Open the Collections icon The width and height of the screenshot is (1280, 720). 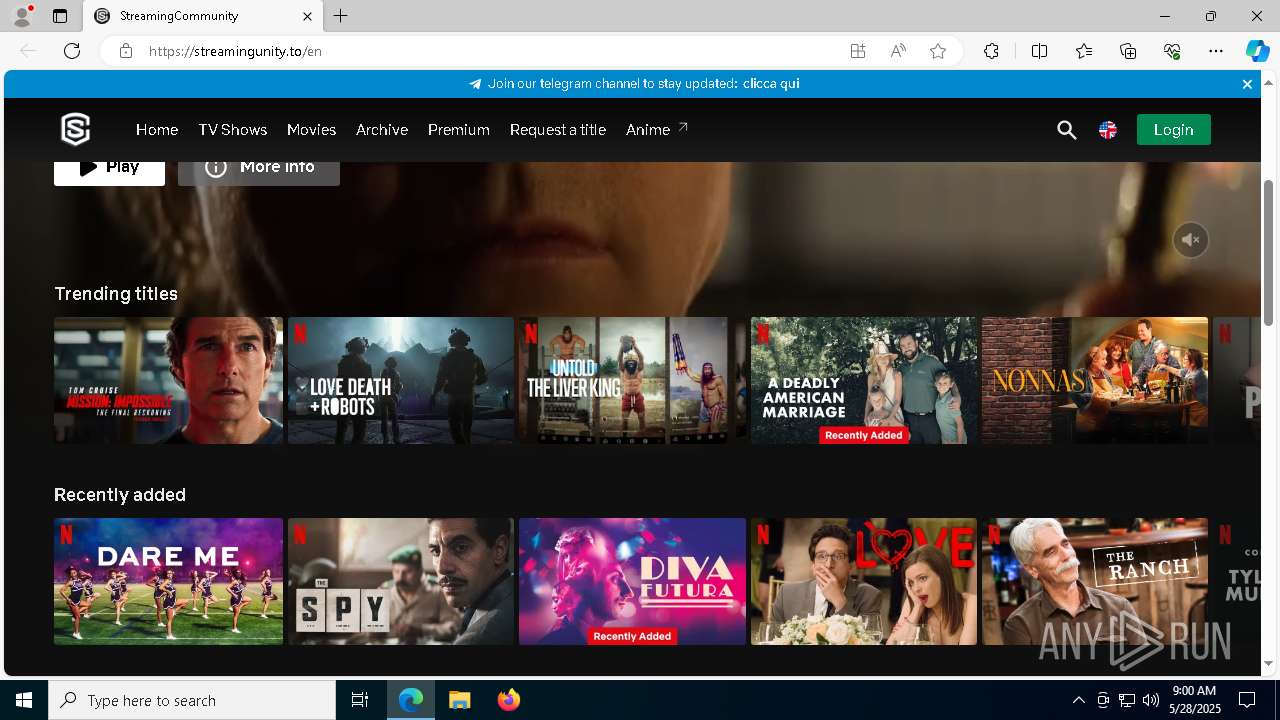(x=1128, y=51)
